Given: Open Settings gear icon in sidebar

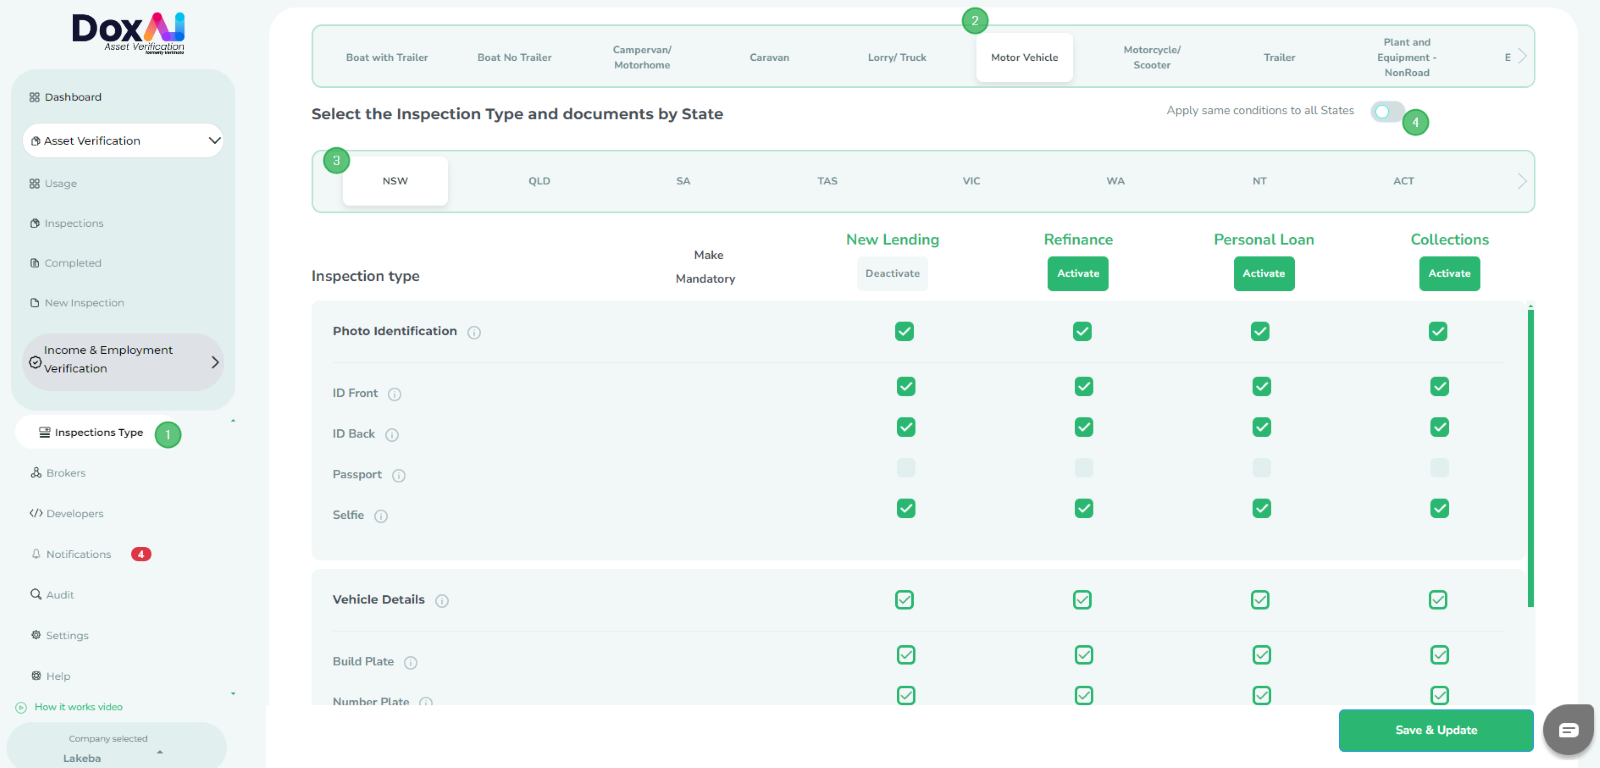Looking at the screenshot, I should (36, 635).
